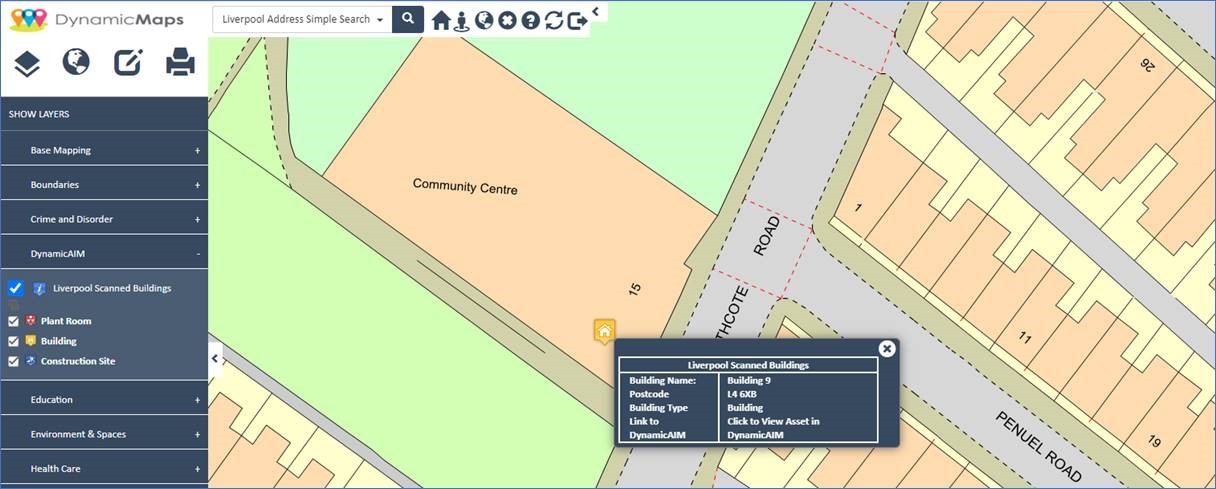Collapse the top toolbar with its chevron
The image size is (1216, 489).
point(595,11)
